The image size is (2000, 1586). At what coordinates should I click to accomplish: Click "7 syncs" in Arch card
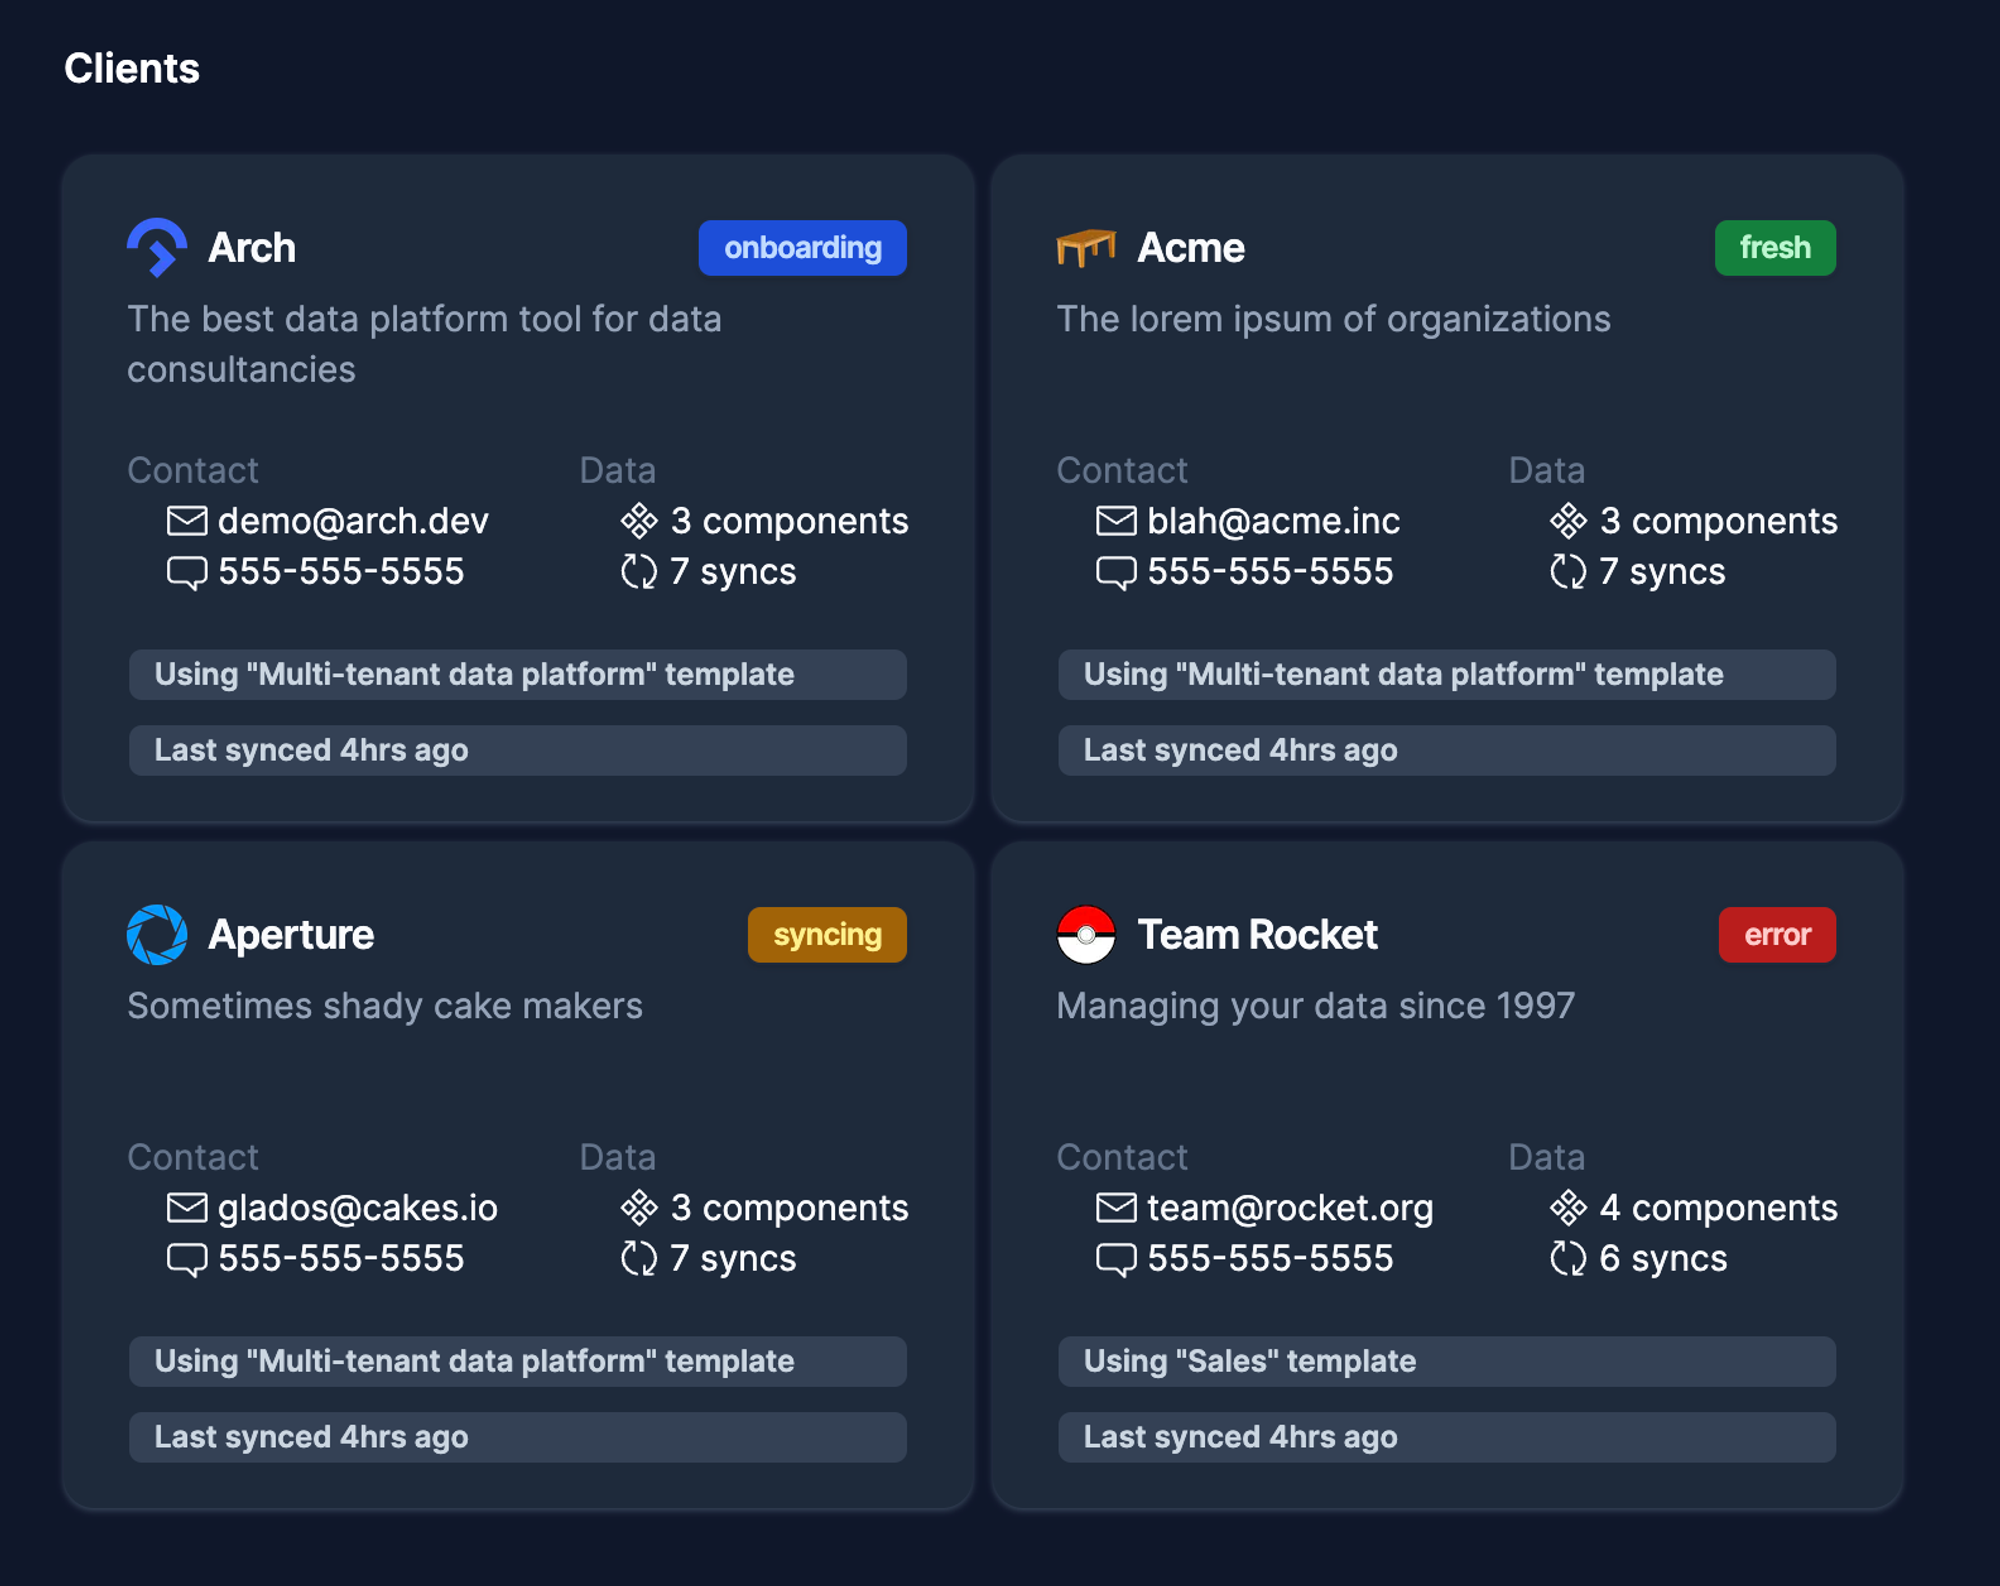point(733,572)
